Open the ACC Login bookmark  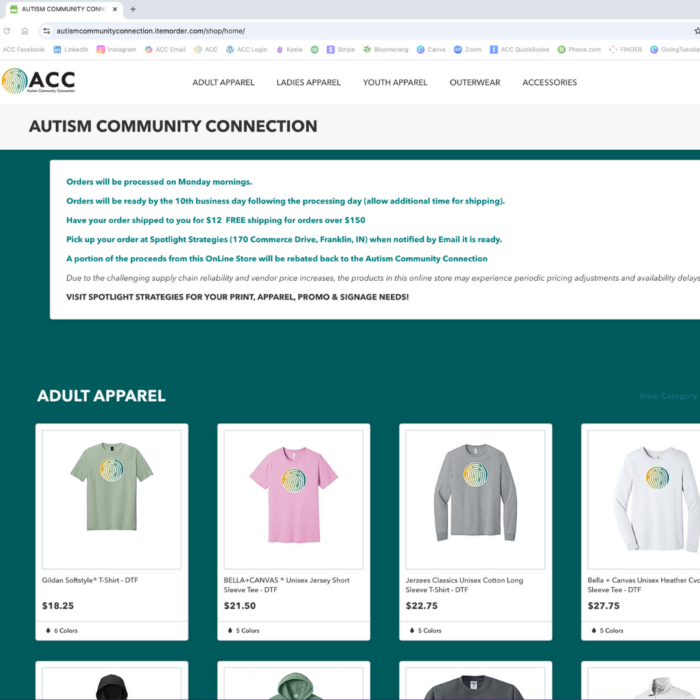[246, 50]
